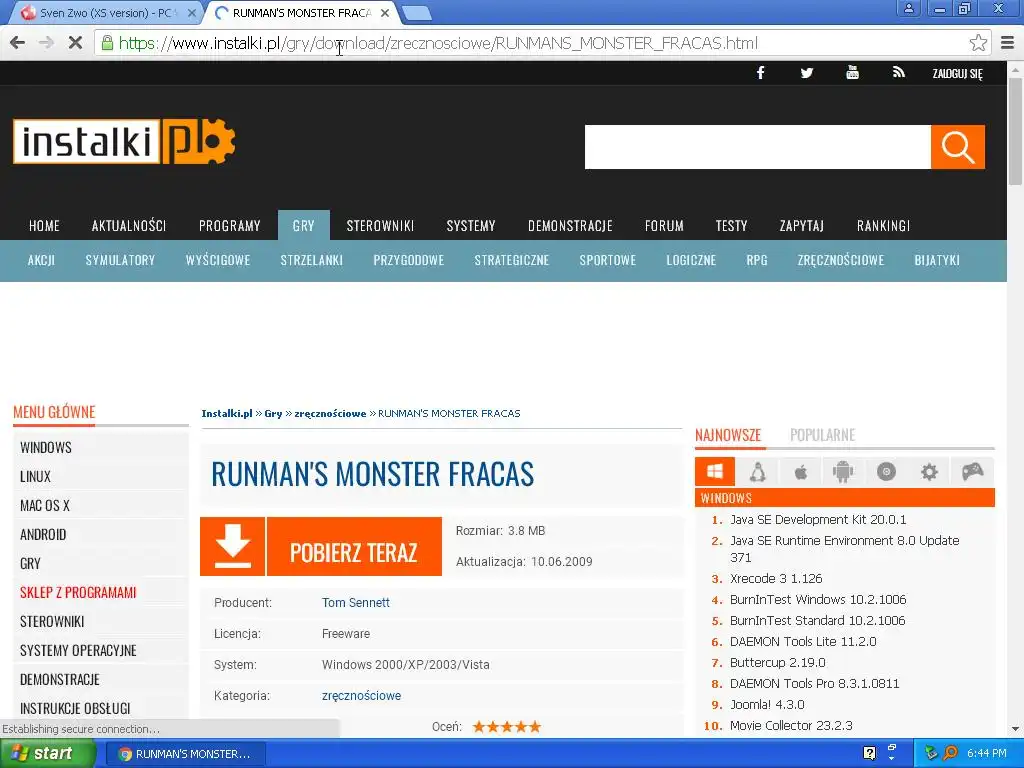Click the Chrome user profile icon

click(908, 8)
